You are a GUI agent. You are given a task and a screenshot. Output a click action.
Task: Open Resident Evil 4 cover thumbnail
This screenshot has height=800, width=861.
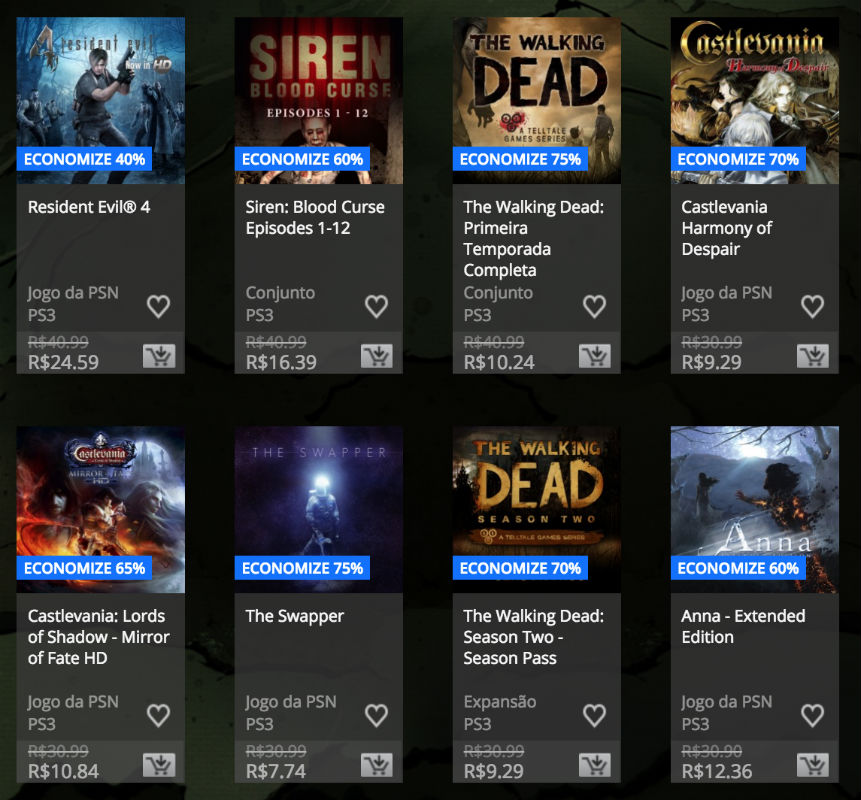[x=100, y=100]
